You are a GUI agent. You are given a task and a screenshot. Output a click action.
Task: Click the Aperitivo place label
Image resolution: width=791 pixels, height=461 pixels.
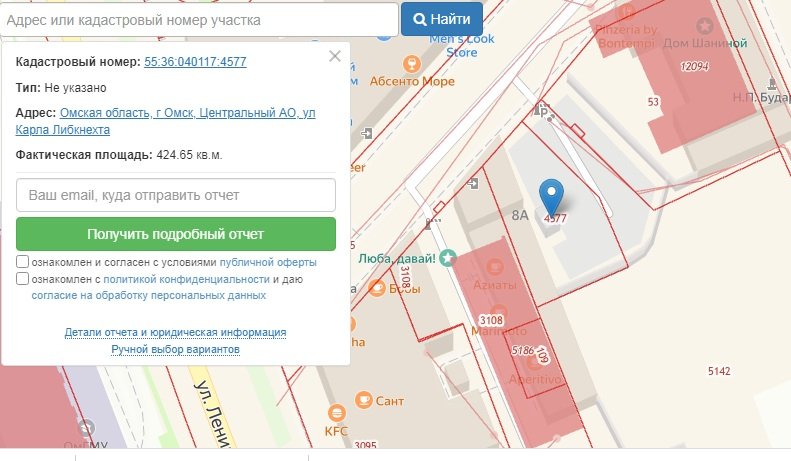pos(535,379)
